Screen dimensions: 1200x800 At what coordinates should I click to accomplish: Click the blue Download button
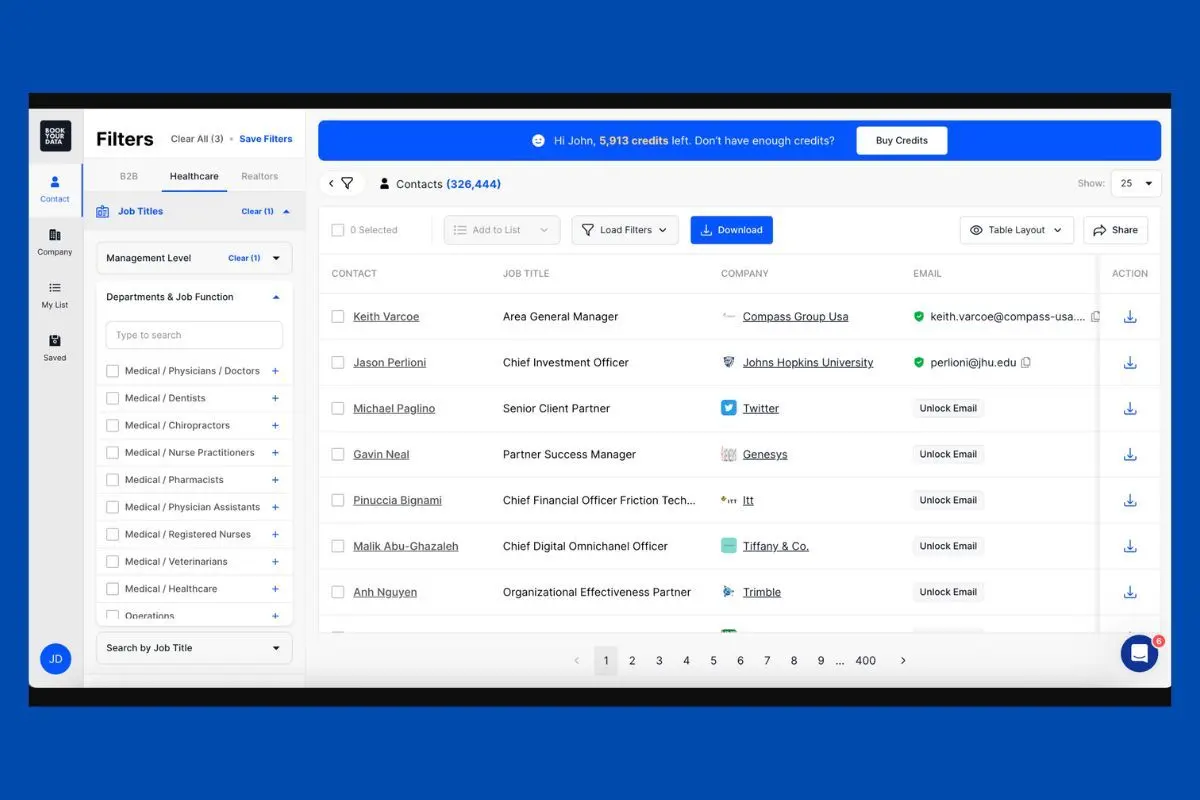pyautogui.click(x=732, y=230)
